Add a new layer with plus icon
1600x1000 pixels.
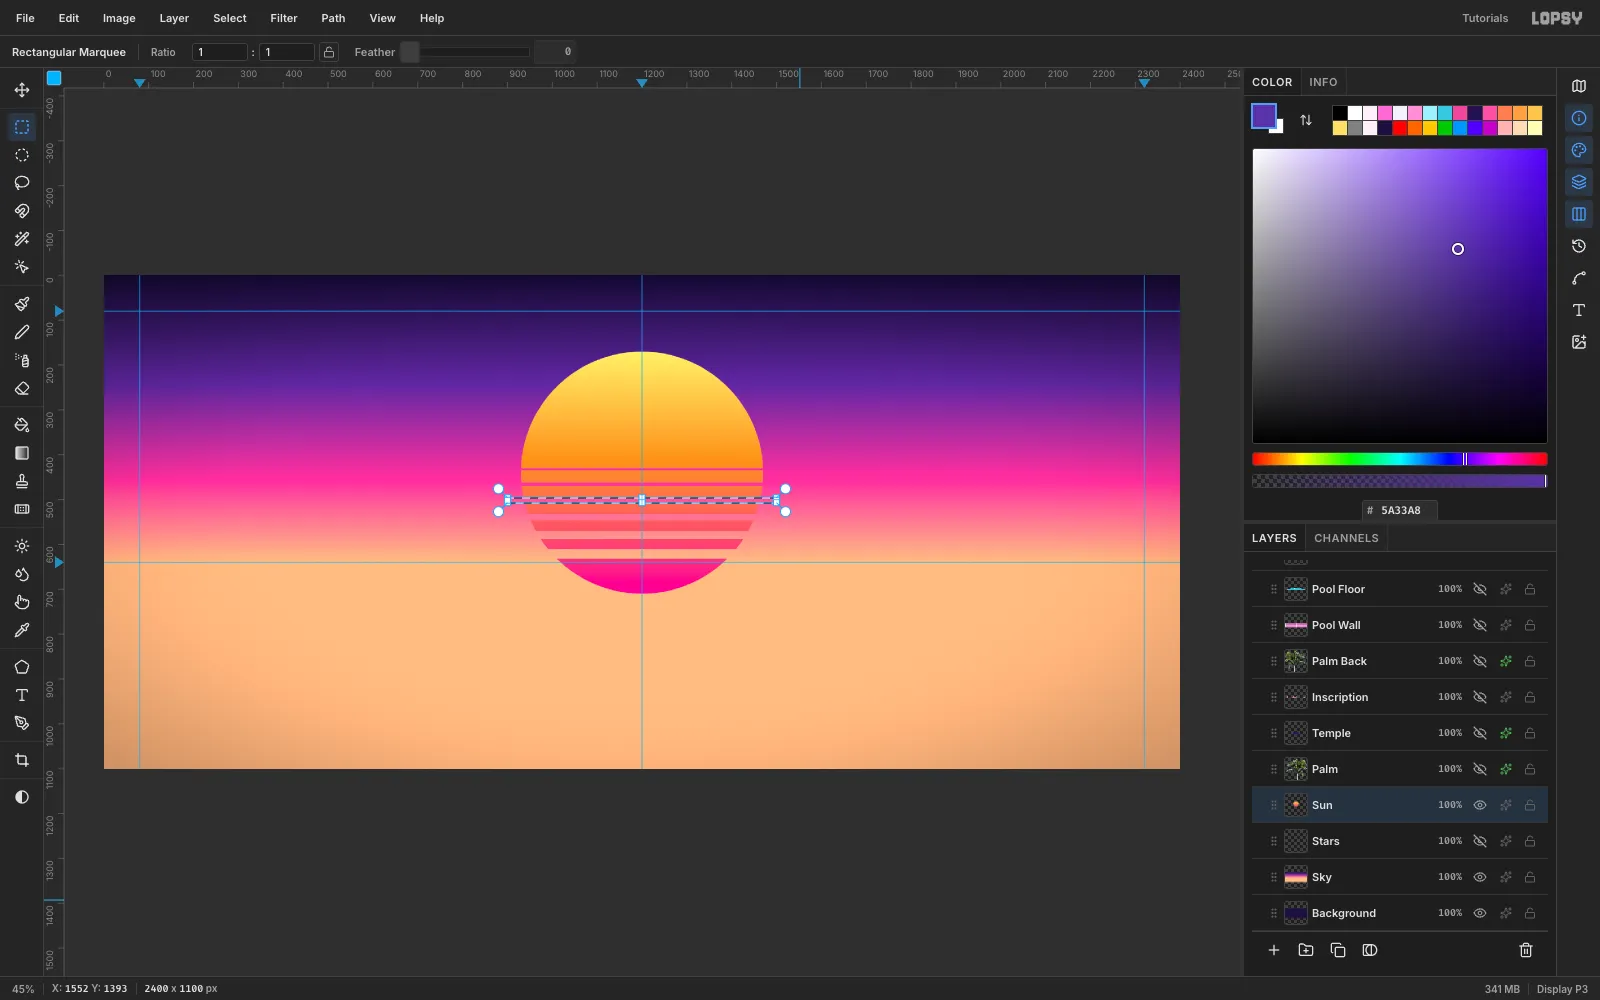1274,950
